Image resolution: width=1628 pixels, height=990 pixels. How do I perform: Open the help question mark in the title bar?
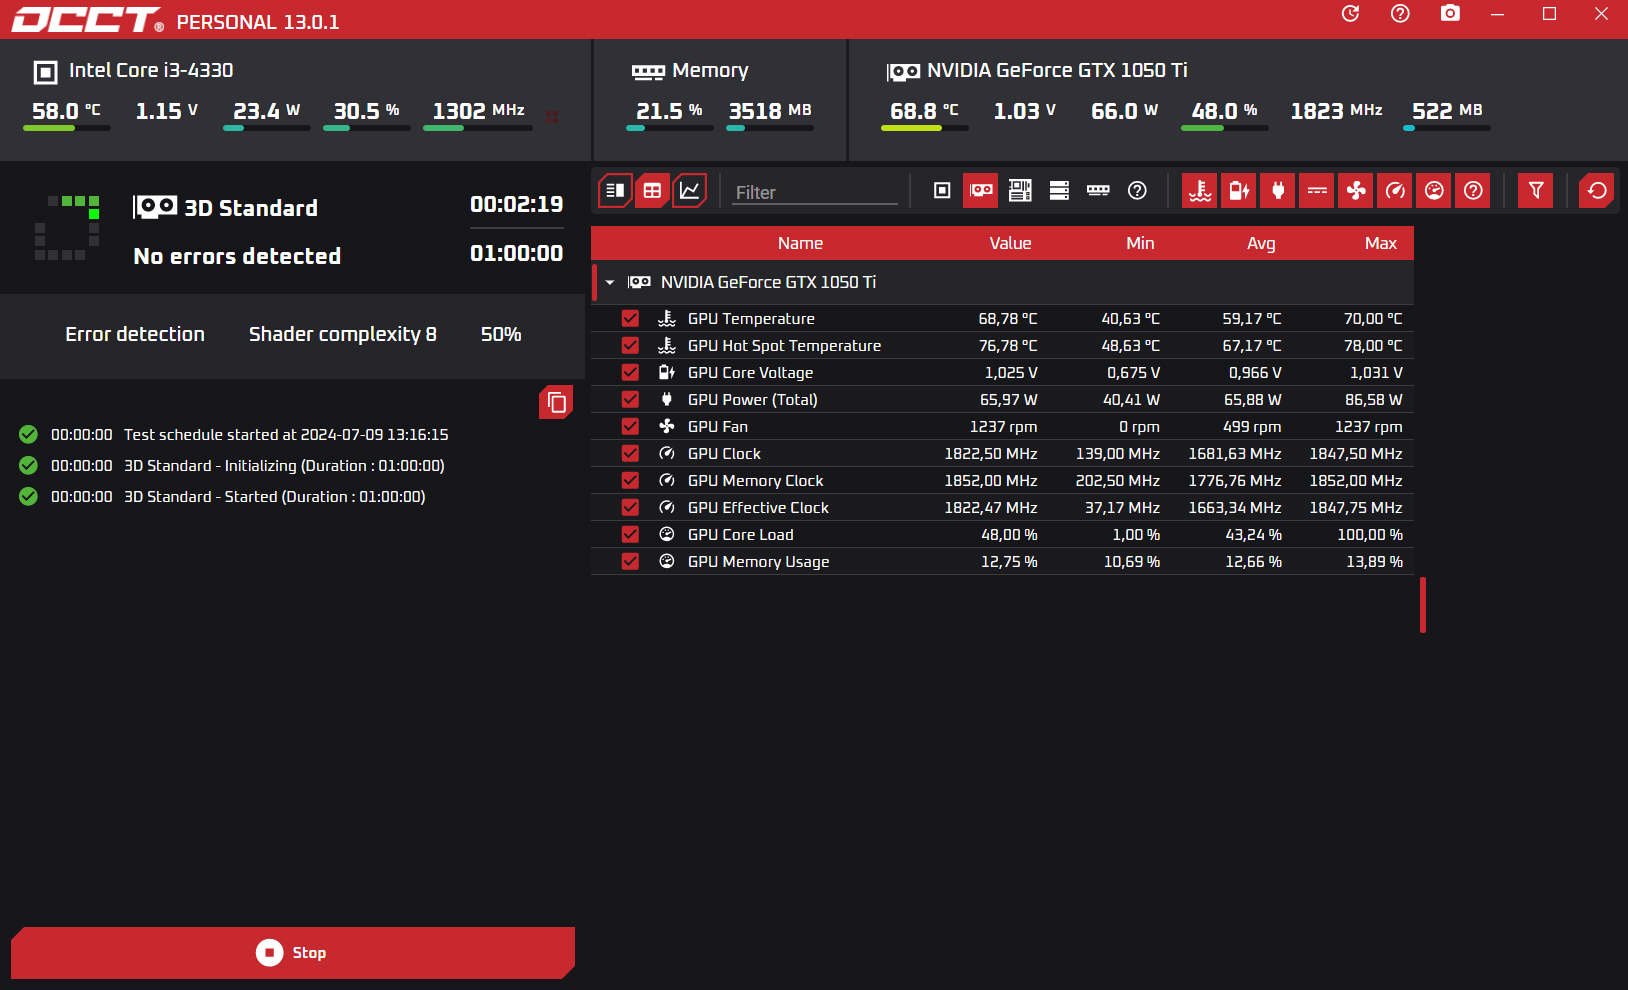[x=1400, y=14]
